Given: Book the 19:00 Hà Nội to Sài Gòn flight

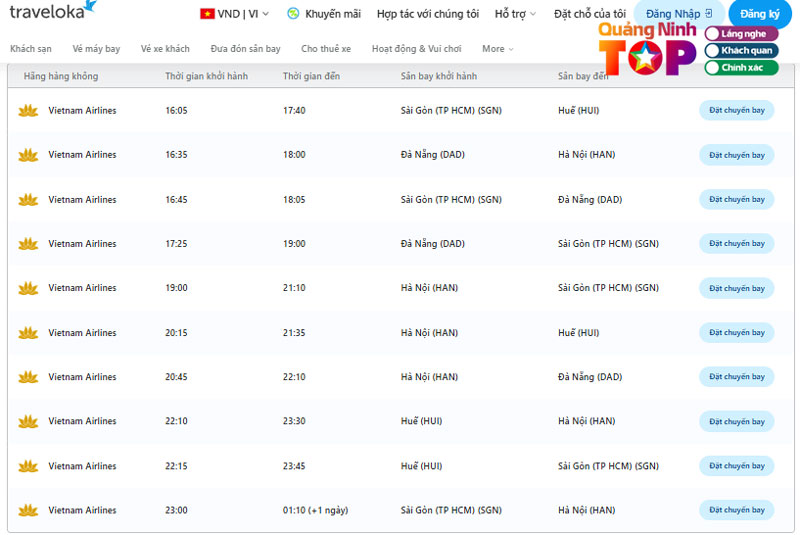Looking at the screenshot, I should pos(736,288).
